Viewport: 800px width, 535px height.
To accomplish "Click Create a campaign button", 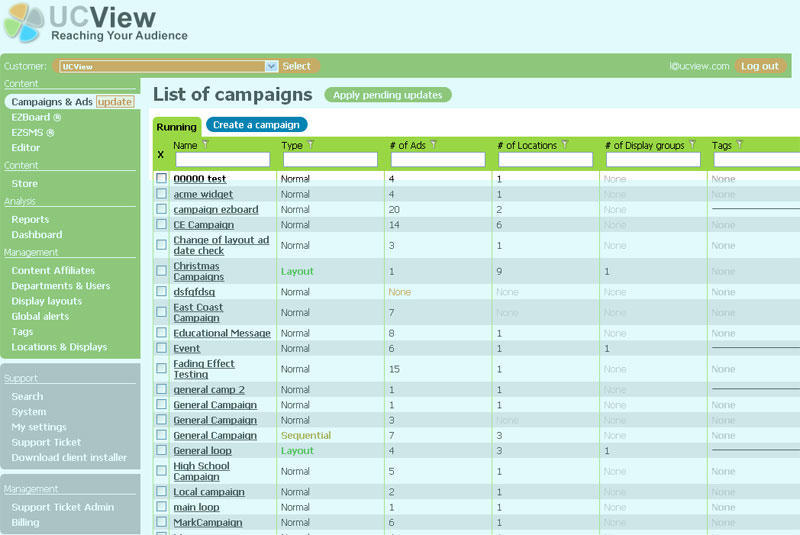I will pos(256,125).
